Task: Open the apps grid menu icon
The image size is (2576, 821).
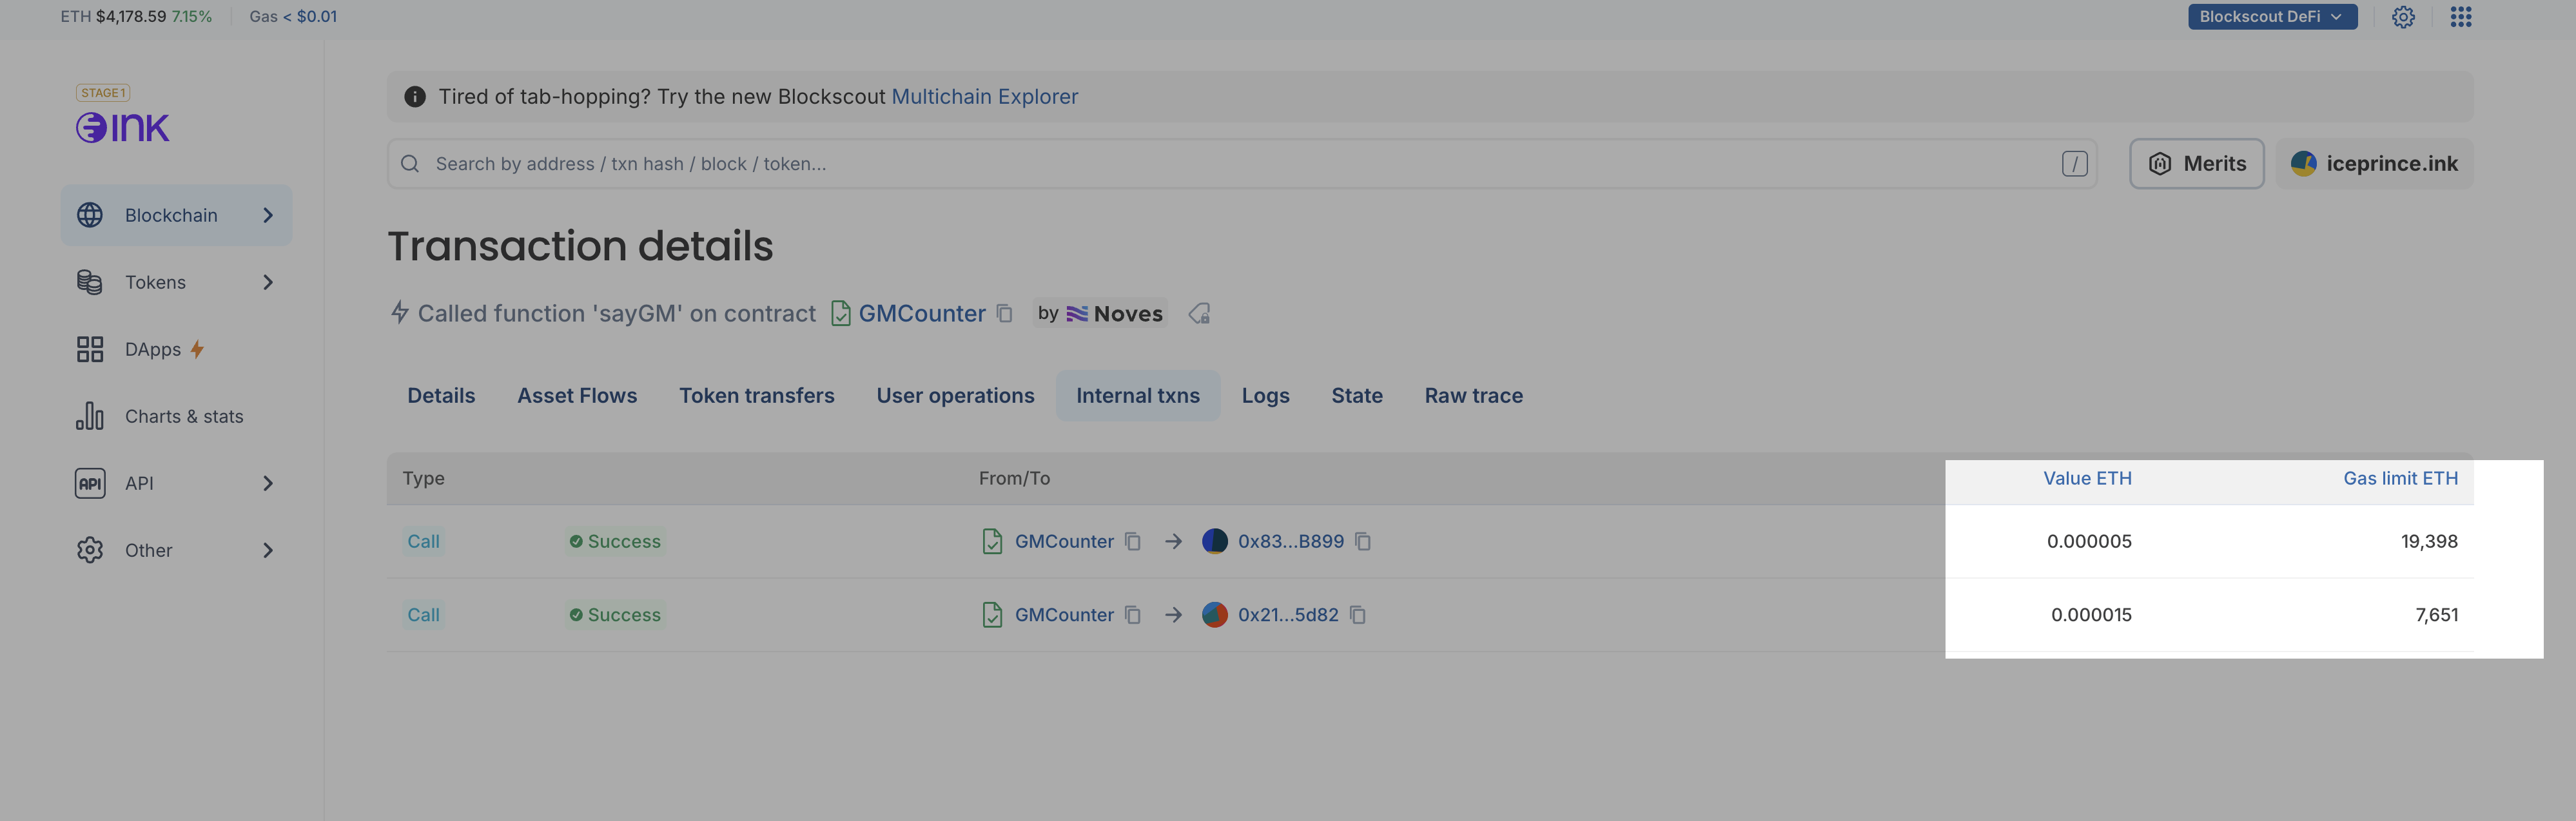Action: pyautogui.click(x=2460, y=17)
